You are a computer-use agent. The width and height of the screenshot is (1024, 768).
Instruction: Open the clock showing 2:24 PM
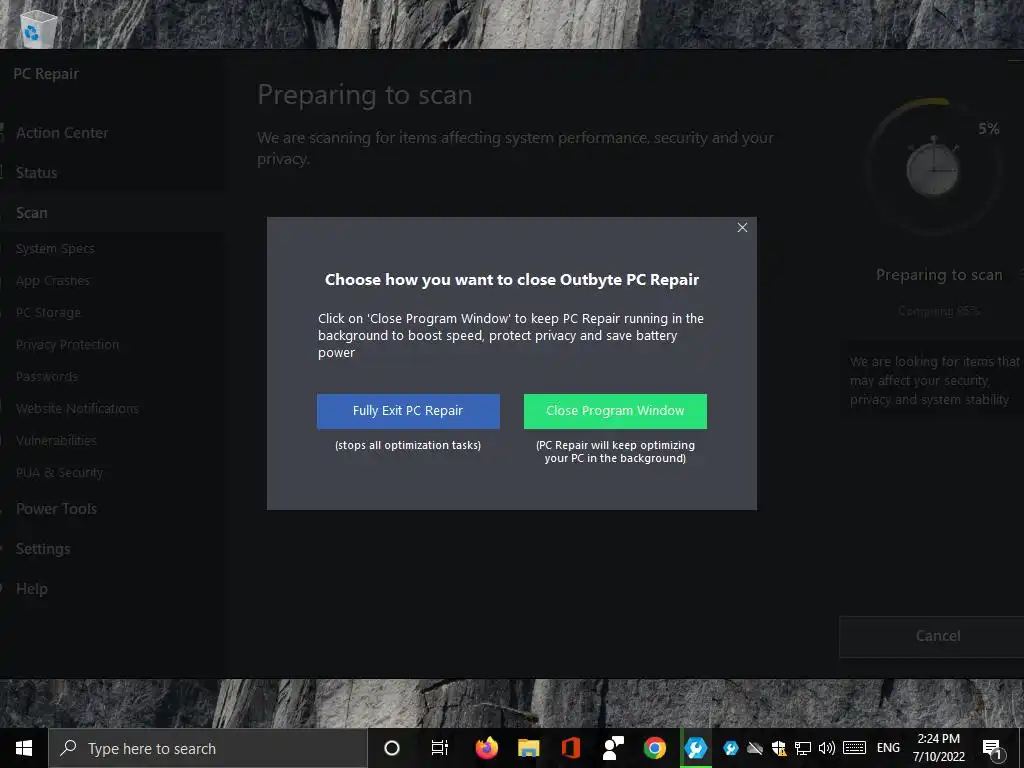[938, 748]
